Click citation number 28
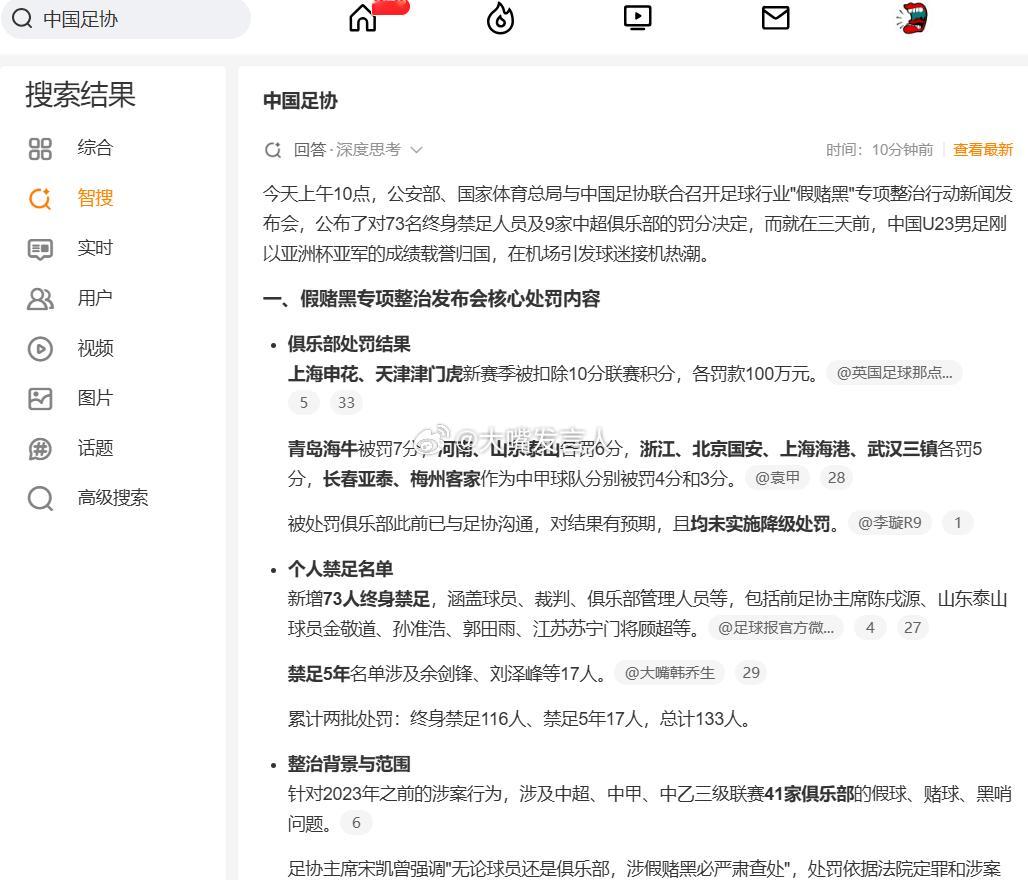 [836, 478]
